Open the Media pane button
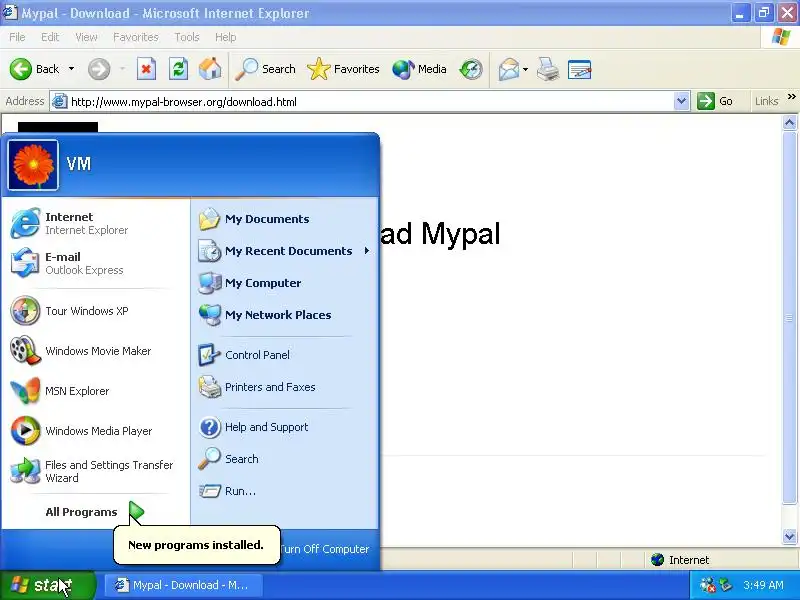This screenshot has height=600, width=800. click(x=419, y=69)
